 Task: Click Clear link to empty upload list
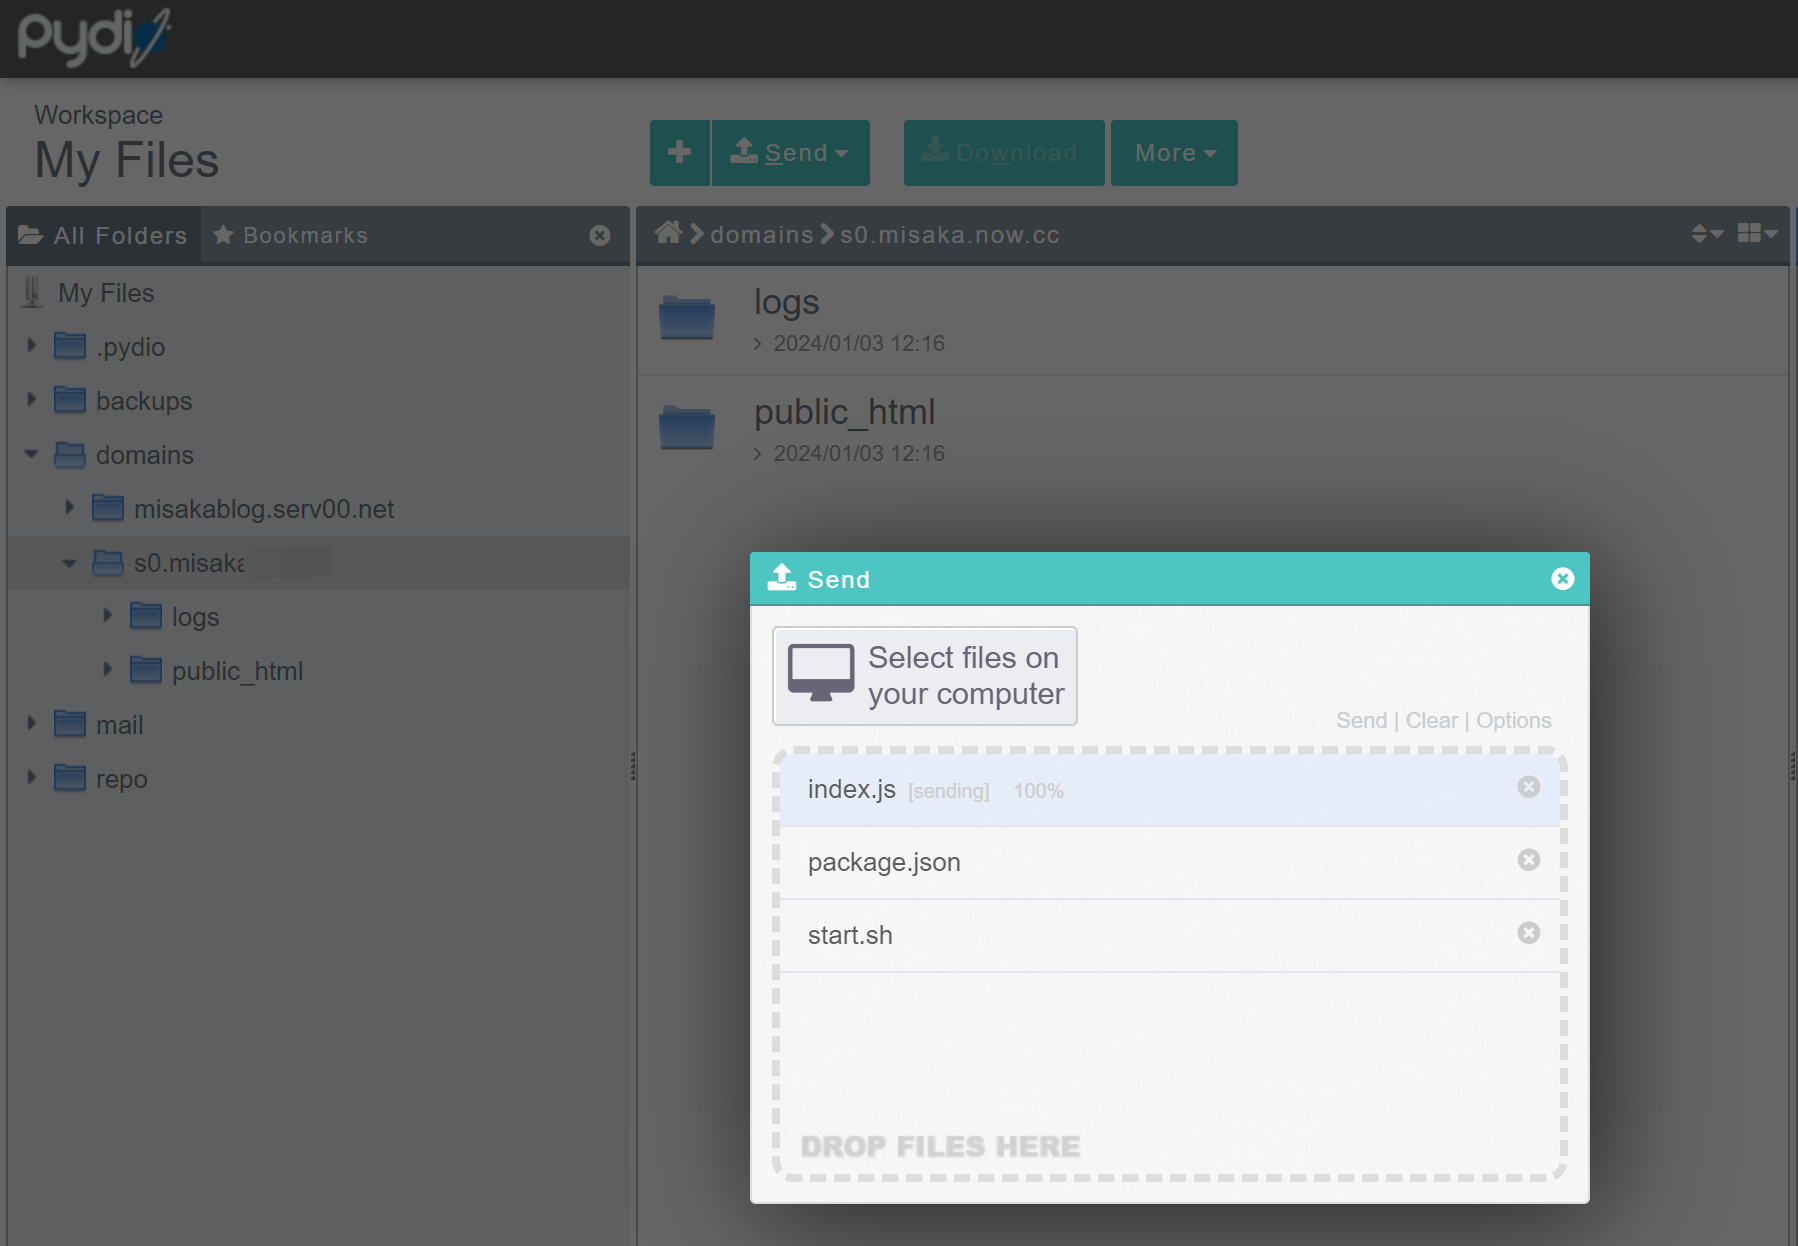pos(1431,720)
